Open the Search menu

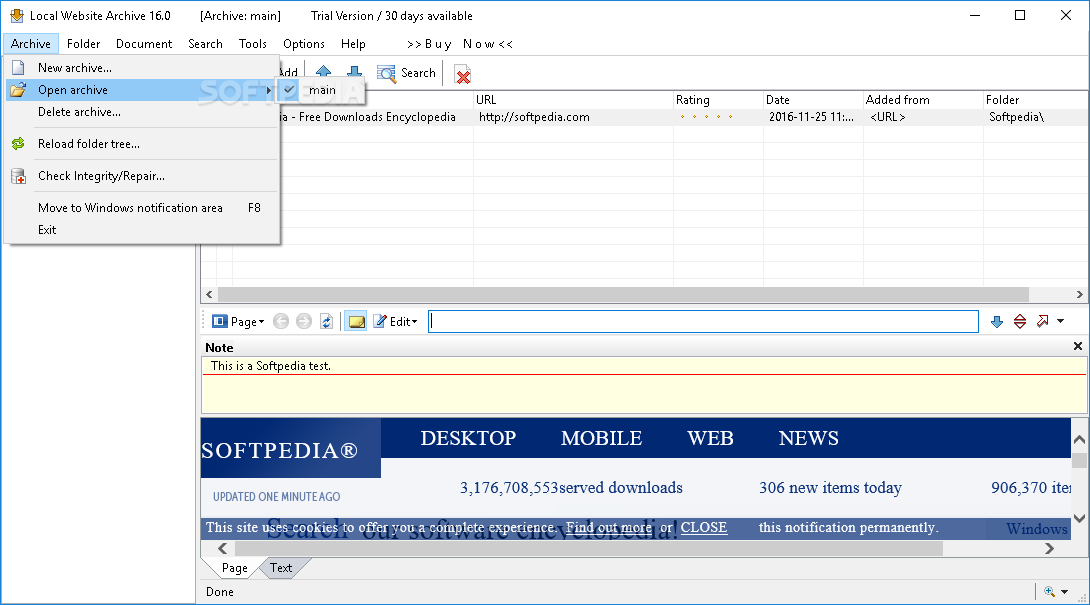point(205,44)
